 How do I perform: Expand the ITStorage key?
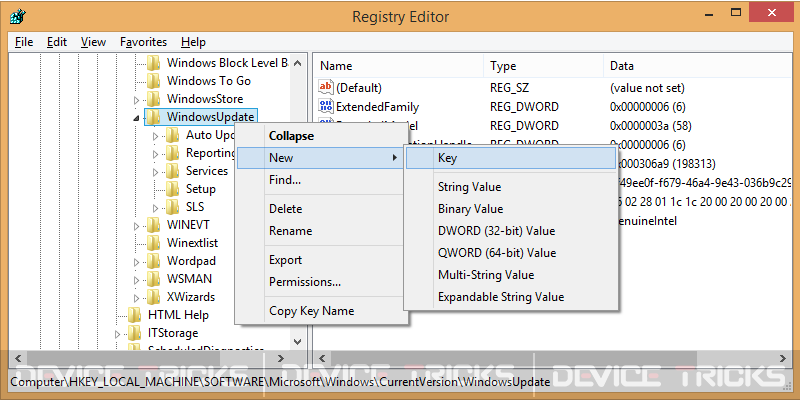click(x=117, y=334)
